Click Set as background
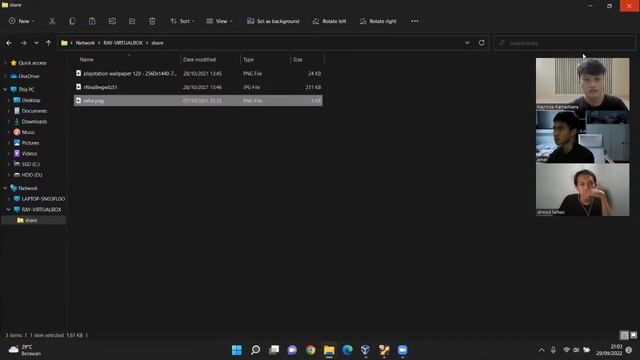This screenshot has height=360, width=640. tap(273, 21)
